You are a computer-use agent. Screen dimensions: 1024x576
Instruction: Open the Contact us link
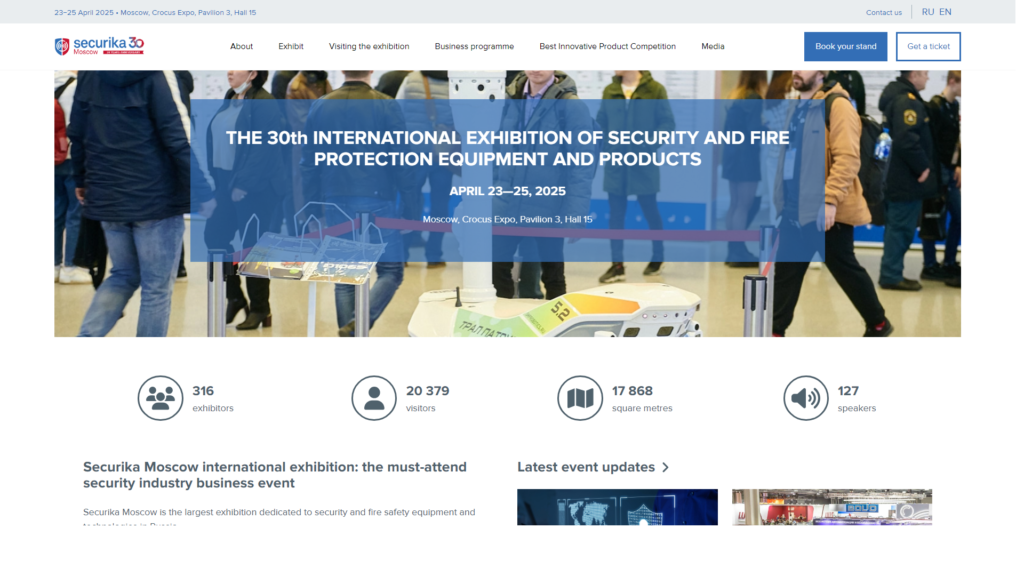click(x=884, y=12)
